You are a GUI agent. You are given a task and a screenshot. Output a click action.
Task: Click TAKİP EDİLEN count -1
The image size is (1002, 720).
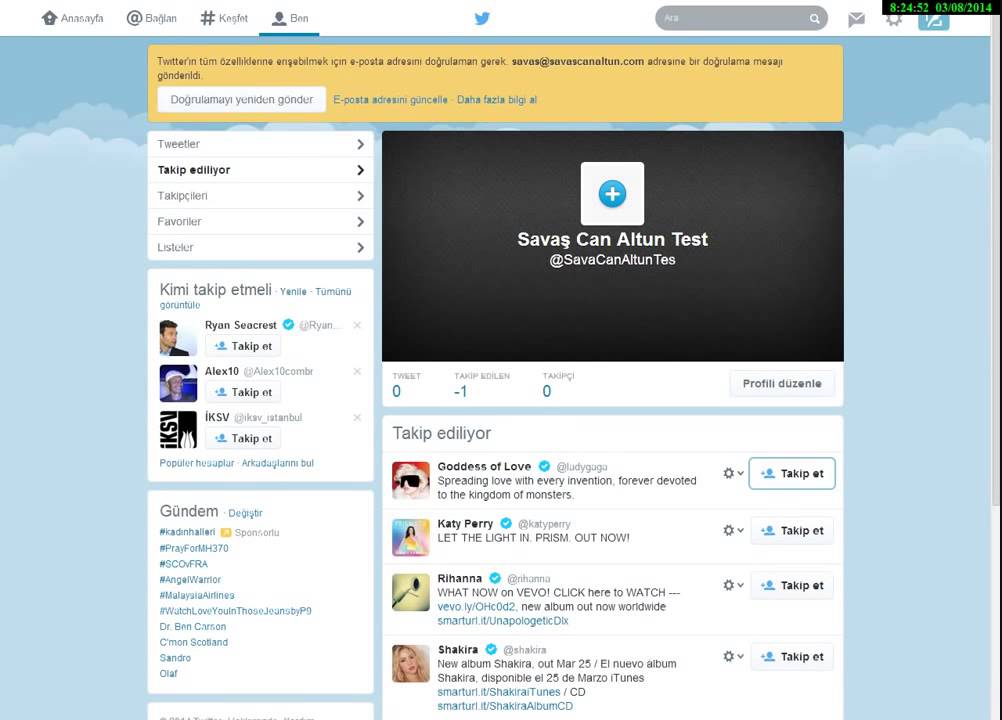coord(460,392)
